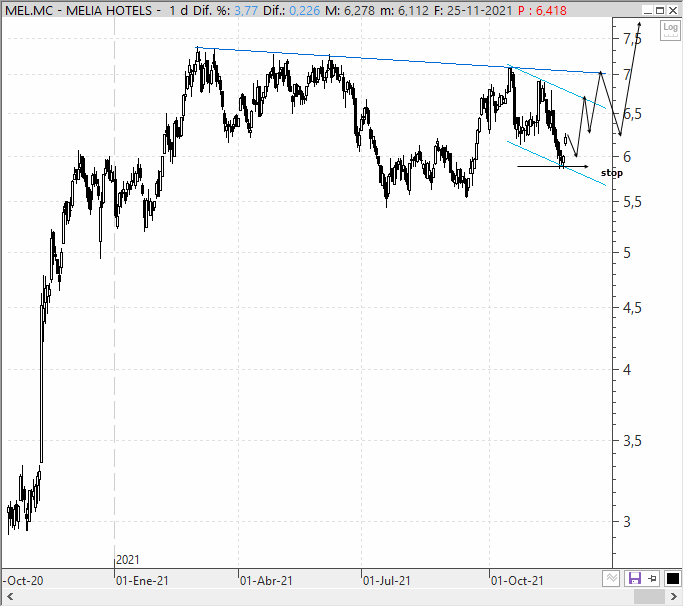Click the date F: 25-11-2021

(473, 10)
